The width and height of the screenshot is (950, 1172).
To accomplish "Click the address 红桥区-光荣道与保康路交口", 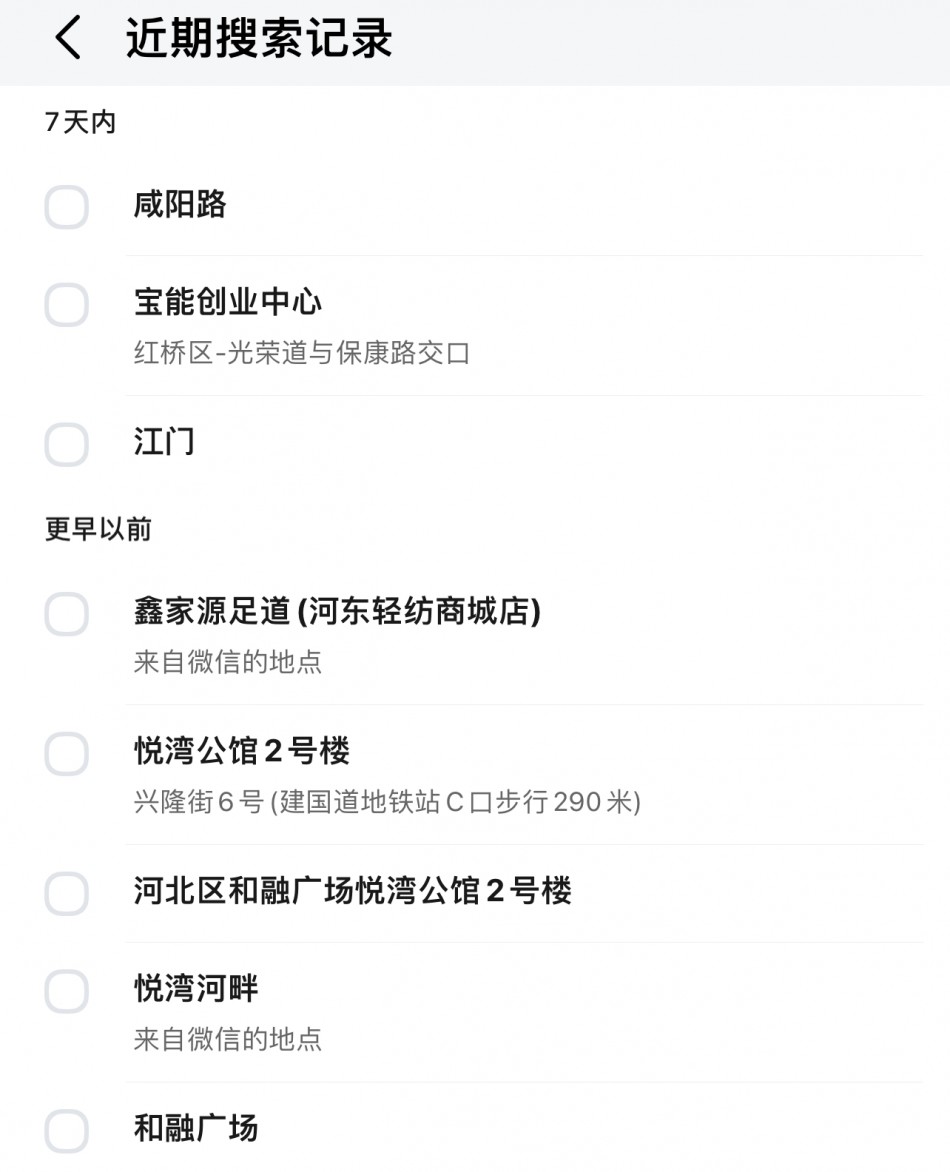I will [x=301, y=353].
